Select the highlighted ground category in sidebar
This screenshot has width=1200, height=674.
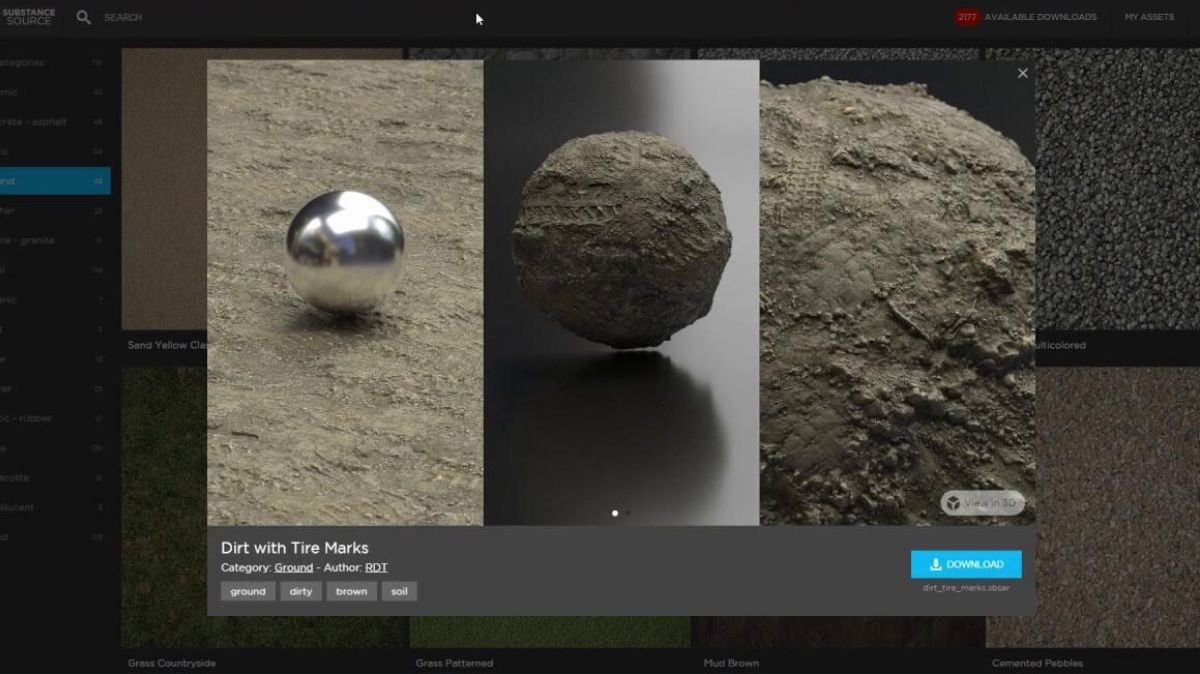[55, 181]
